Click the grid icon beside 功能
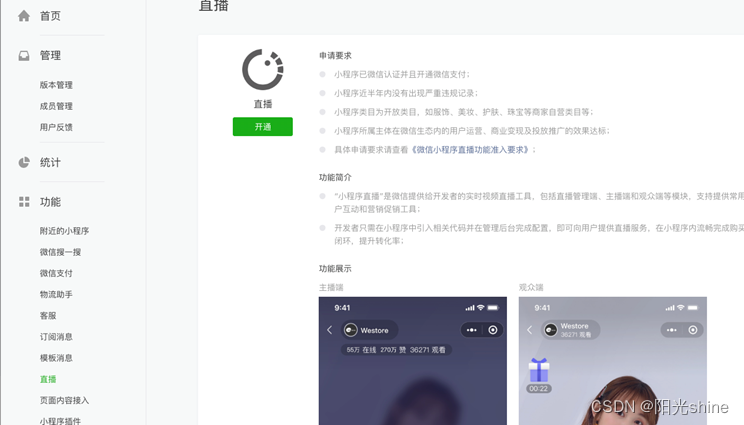This screenshot has height=425, width=744. (x=24, y=202)
